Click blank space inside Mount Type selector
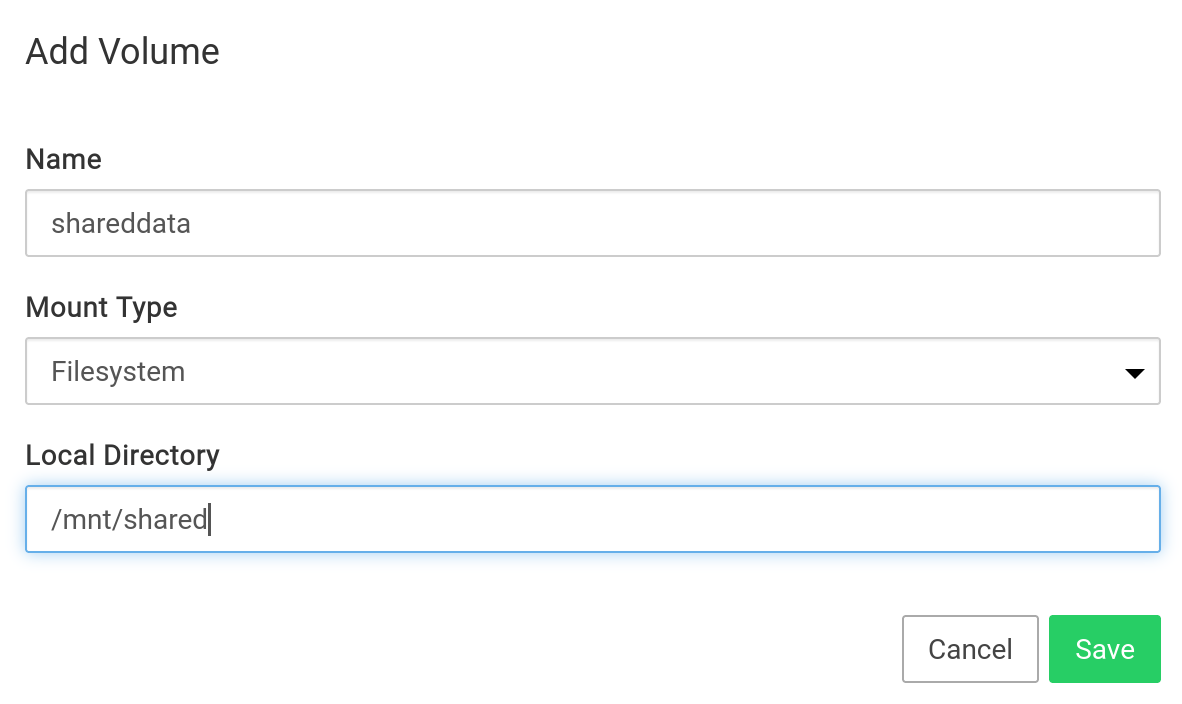Image resolution: width=1182 pixels, height=704 pixels. (x=650, y=372)
